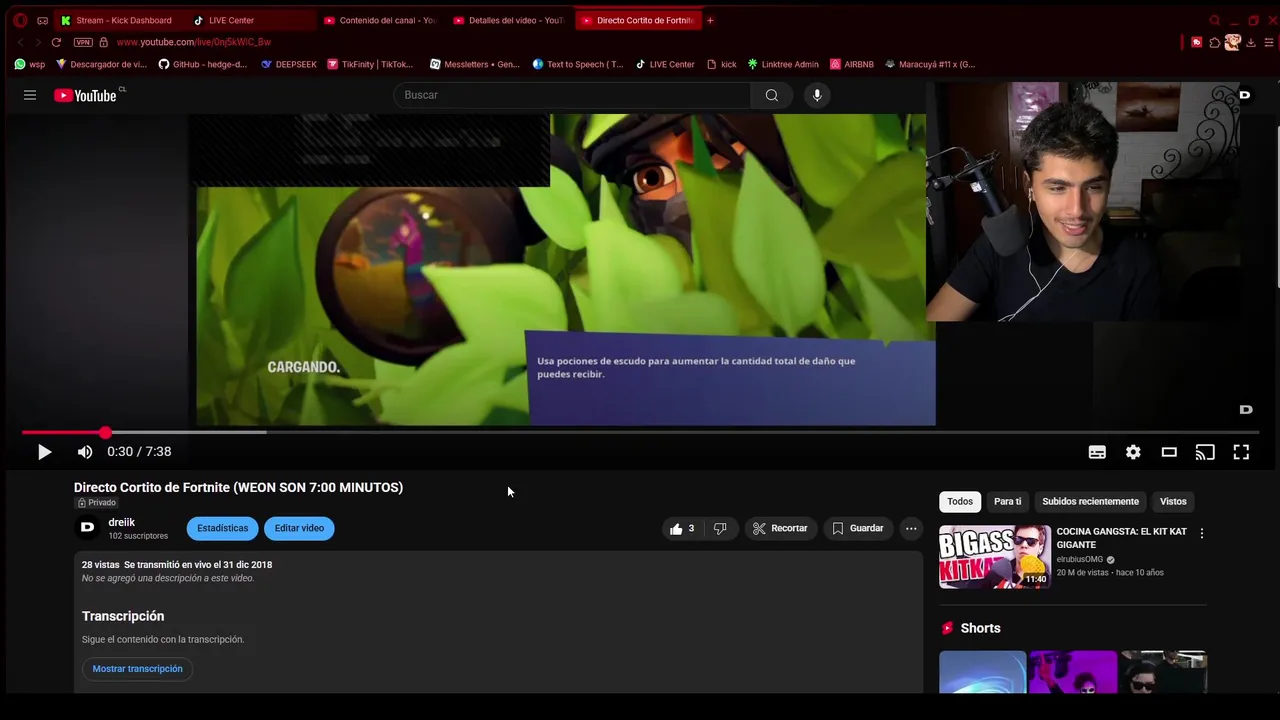
Task: Open AIRBNB bookmark
Action: pyautogui.click(x=852, y=64)
